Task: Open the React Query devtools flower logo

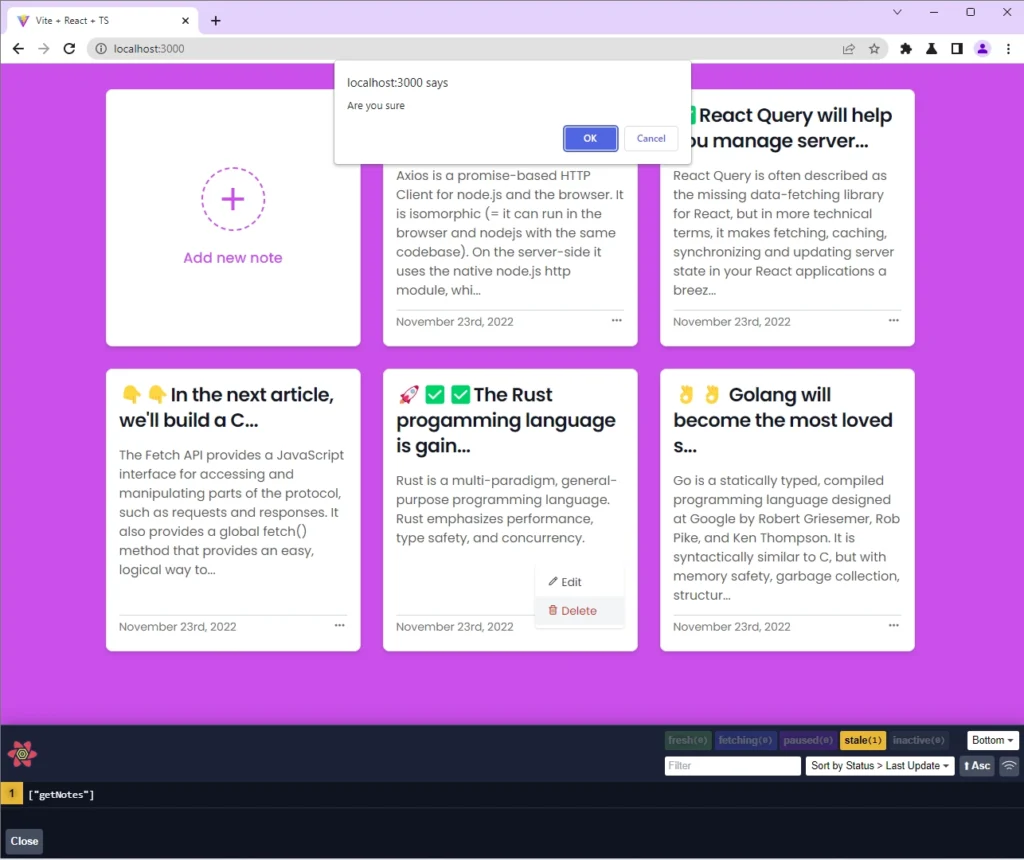Action: pos(22,754)
